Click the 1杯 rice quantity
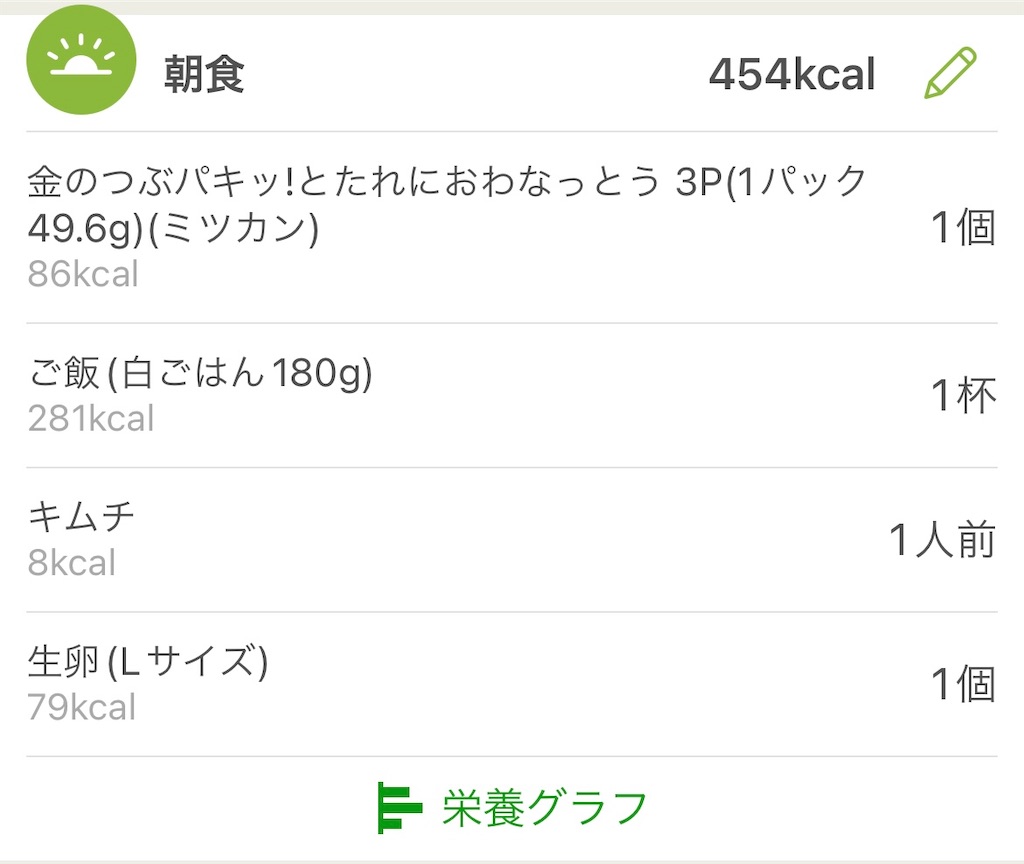 (964, 395)
